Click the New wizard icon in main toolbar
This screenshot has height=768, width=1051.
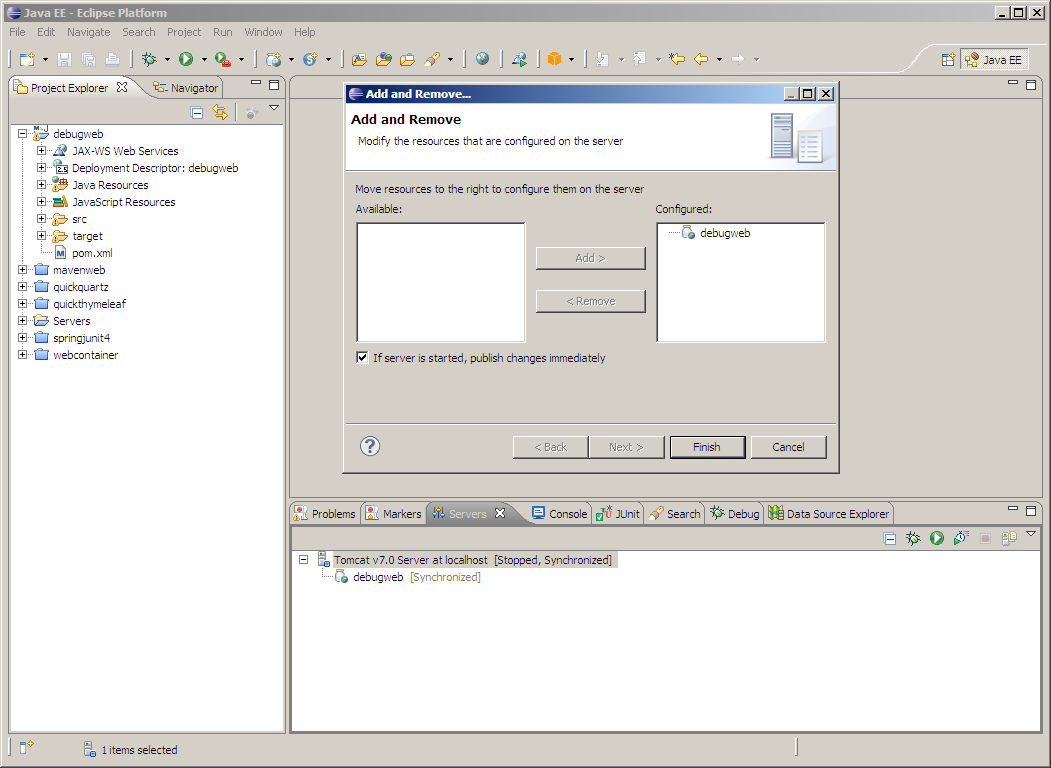tap(27, 59)
